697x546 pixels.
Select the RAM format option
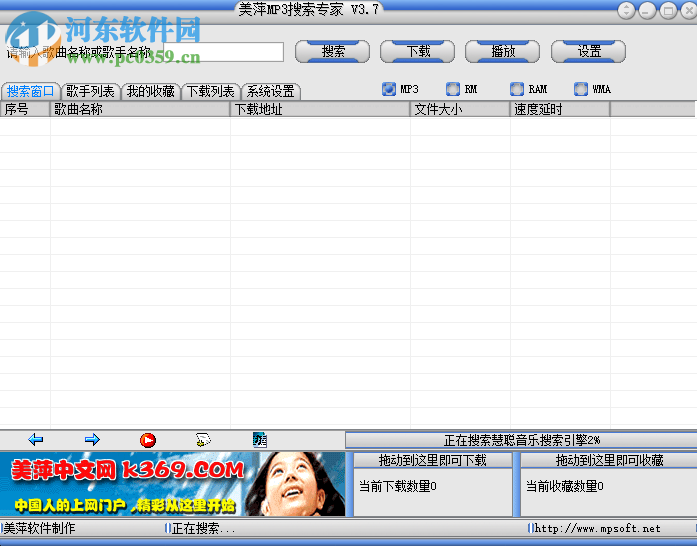(x=517, y=89)
